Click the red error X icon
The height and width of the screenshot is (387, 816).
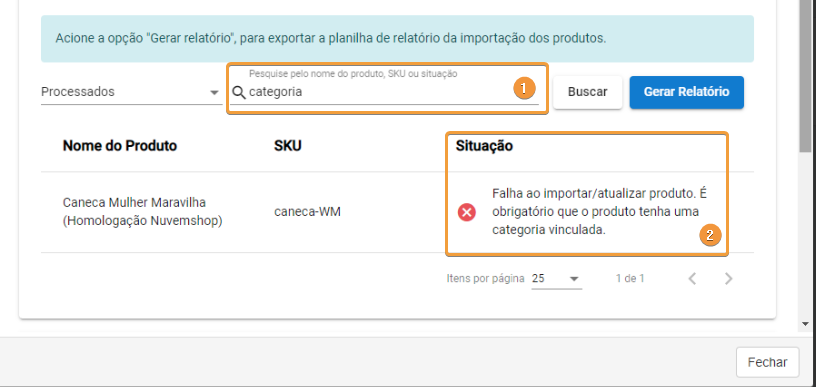point(467,212)
